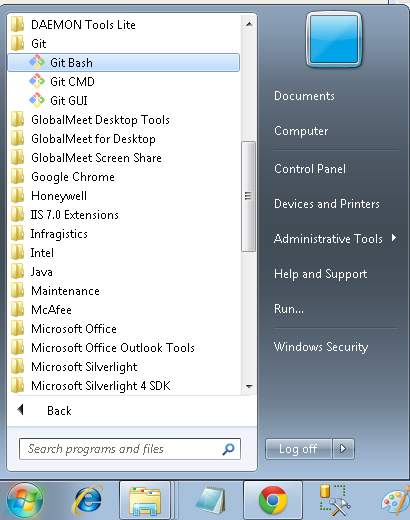
Task: Click the programs list scrollbar up arrow
Action: tap(249, 24)
